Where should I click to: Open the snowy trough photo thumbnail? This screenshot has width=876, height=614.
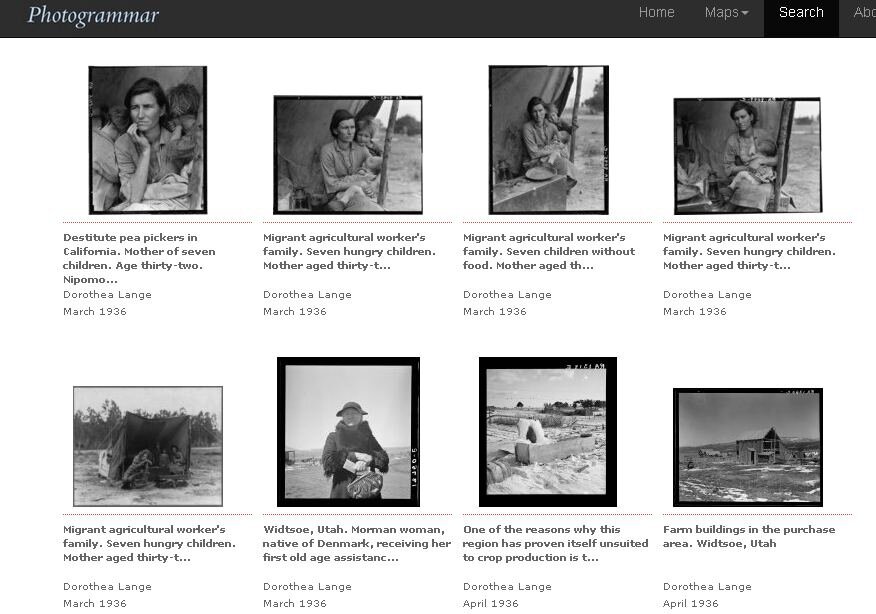[x=548, y=432]
